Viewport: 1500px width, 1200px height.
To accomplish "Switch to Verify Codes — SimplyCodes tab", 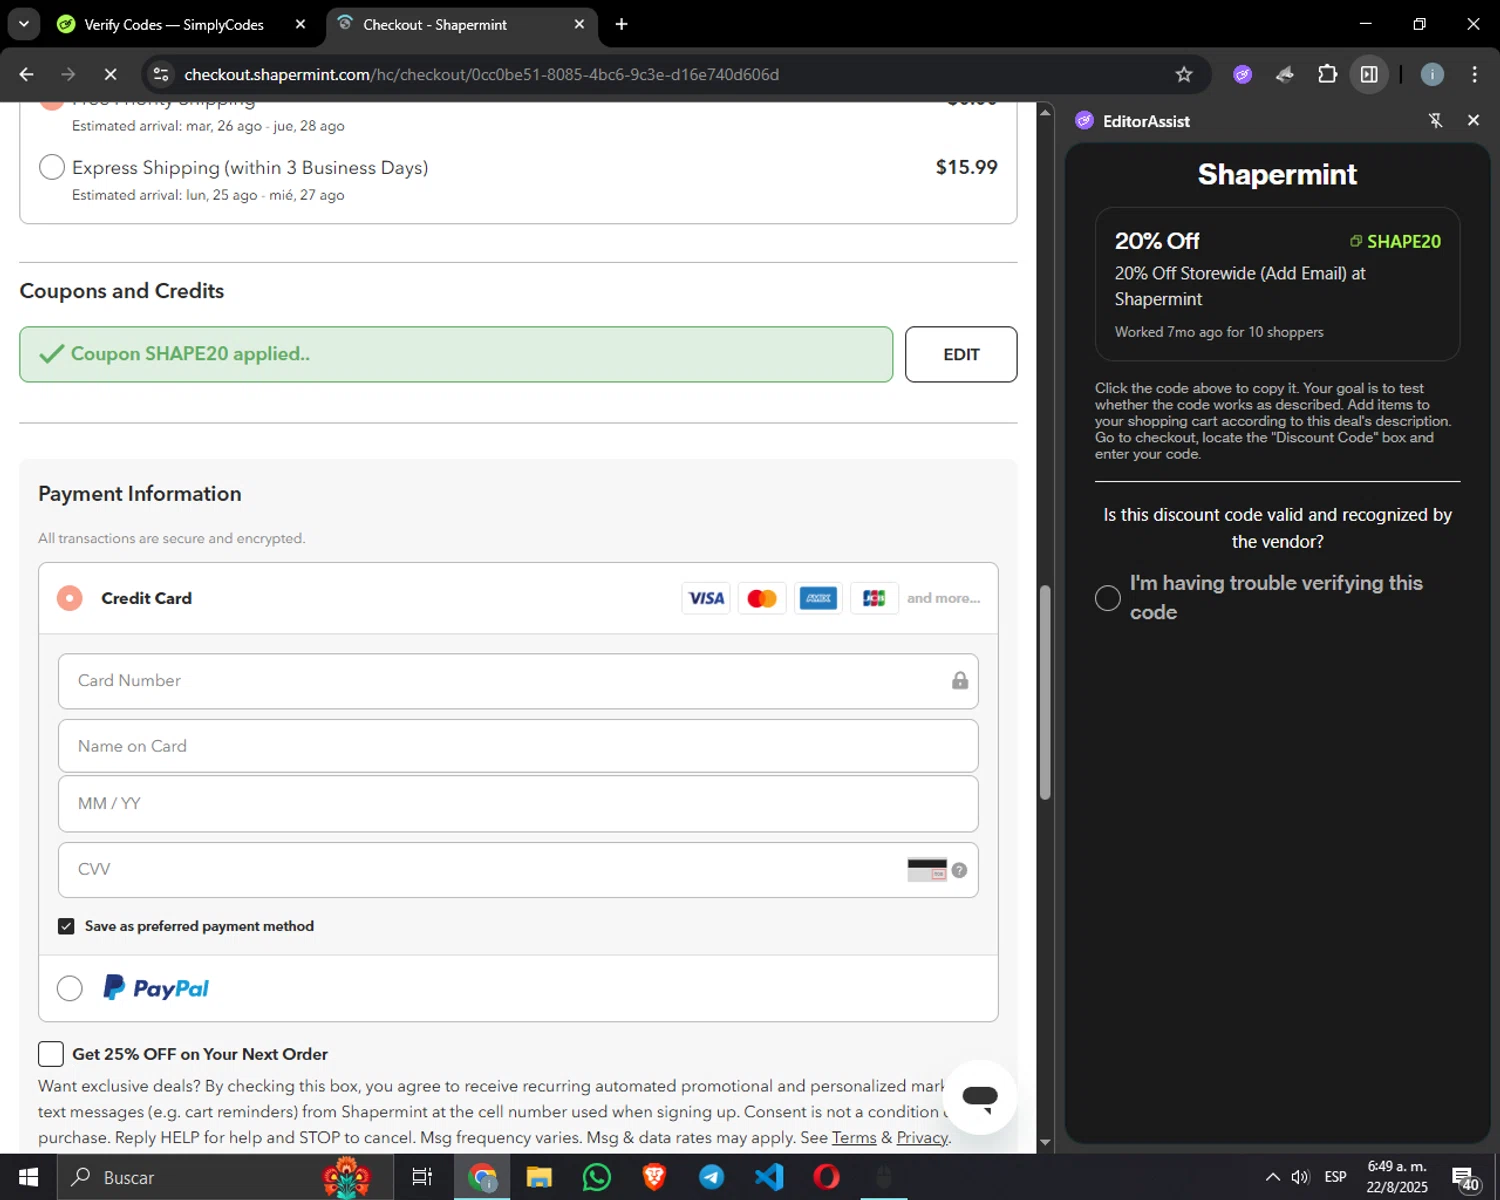I will (173, 24).
